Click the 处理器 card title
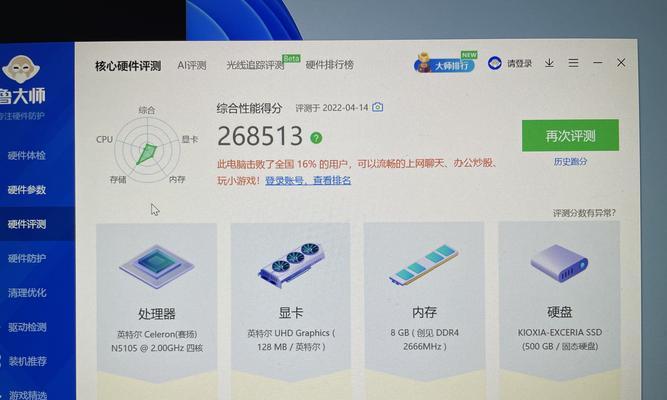The image size is (667, 400). 157,314
